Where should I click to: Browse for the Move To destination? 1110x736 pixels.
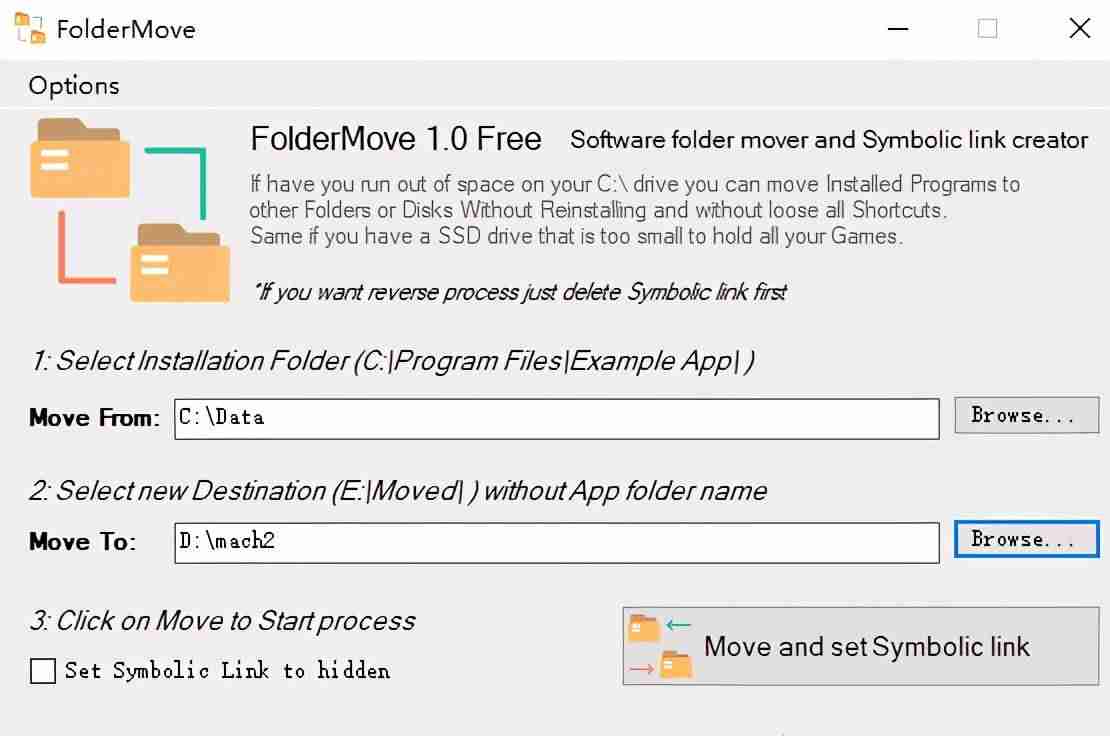coord(1026,539)
